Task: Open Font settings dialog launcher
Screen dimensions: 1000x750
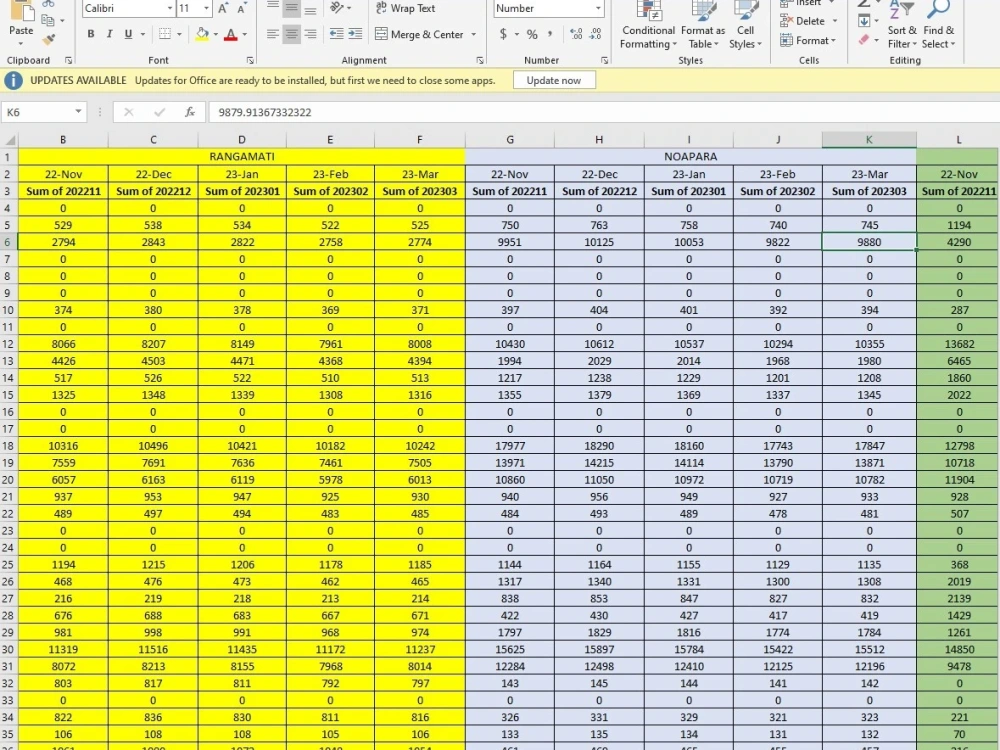Action: (250, 61)
